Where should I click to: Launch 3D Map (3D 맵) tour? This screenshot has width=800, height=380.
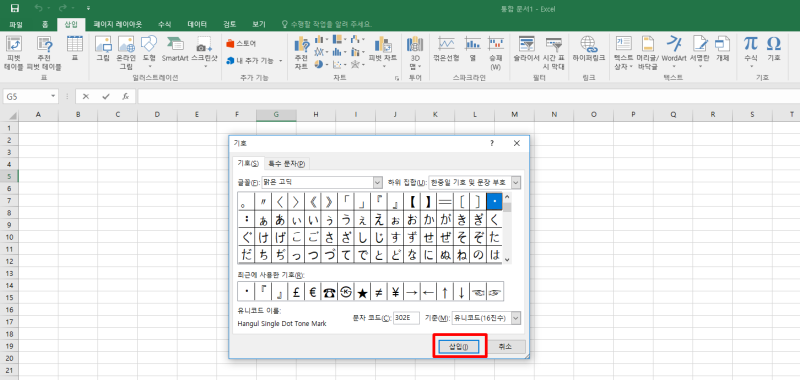tap(415, 53)
